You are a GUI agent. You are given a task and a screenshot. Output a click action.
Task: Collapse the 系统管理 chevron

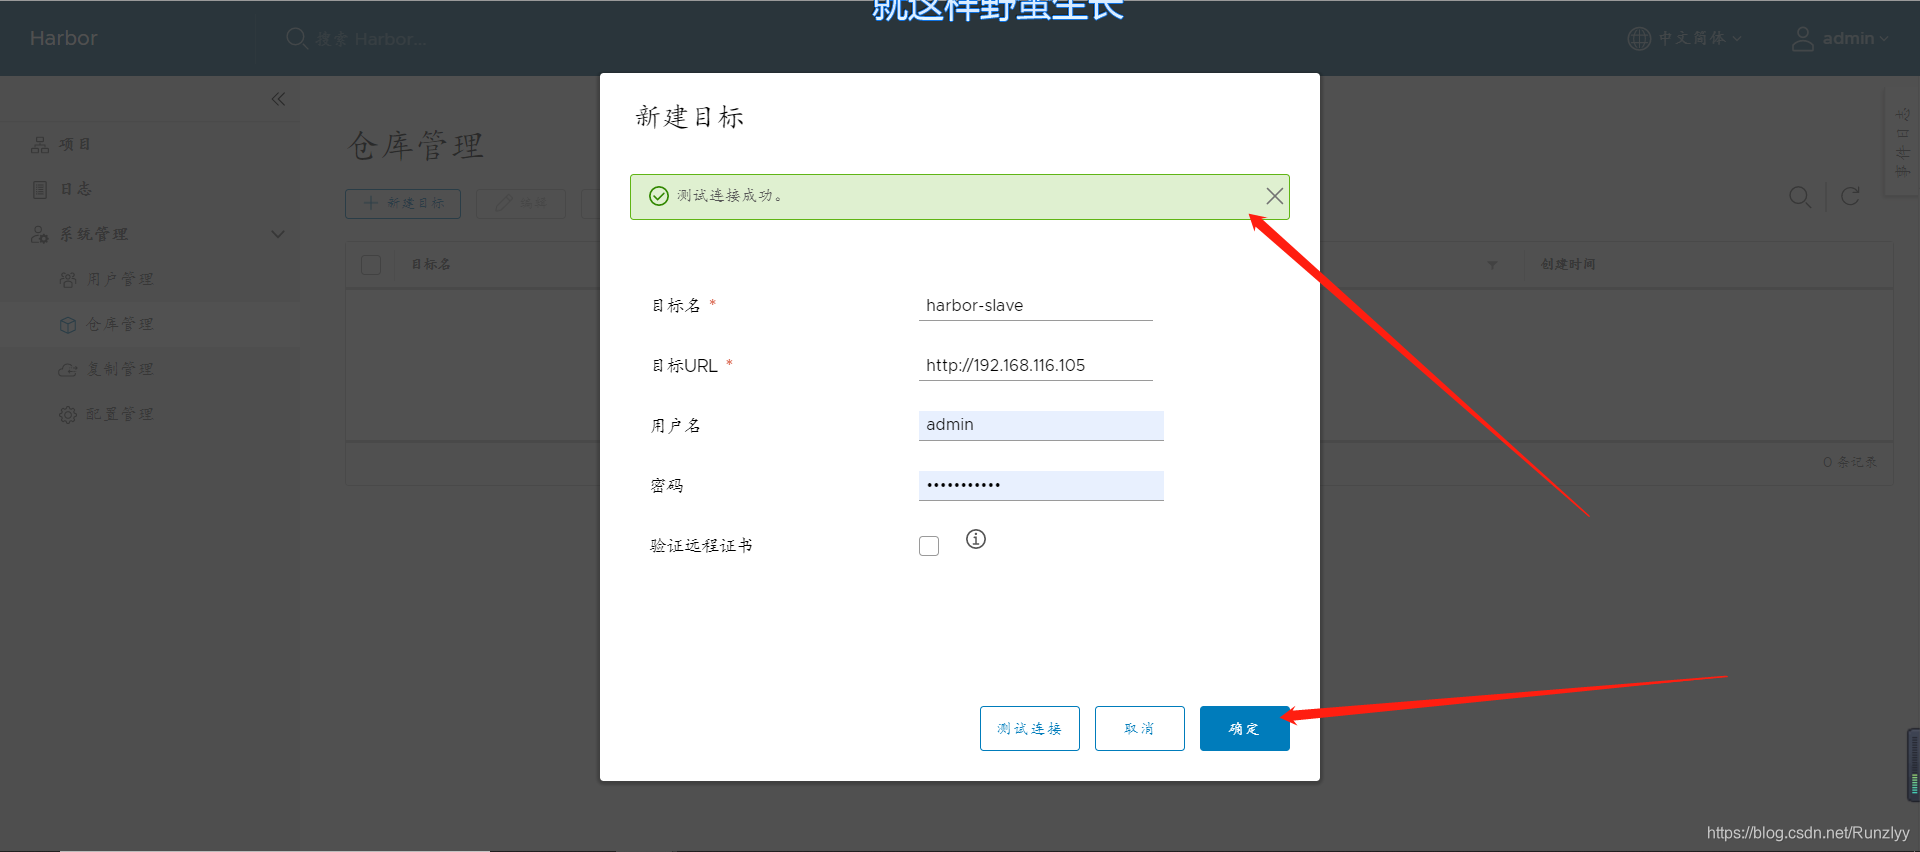point(278,234)
